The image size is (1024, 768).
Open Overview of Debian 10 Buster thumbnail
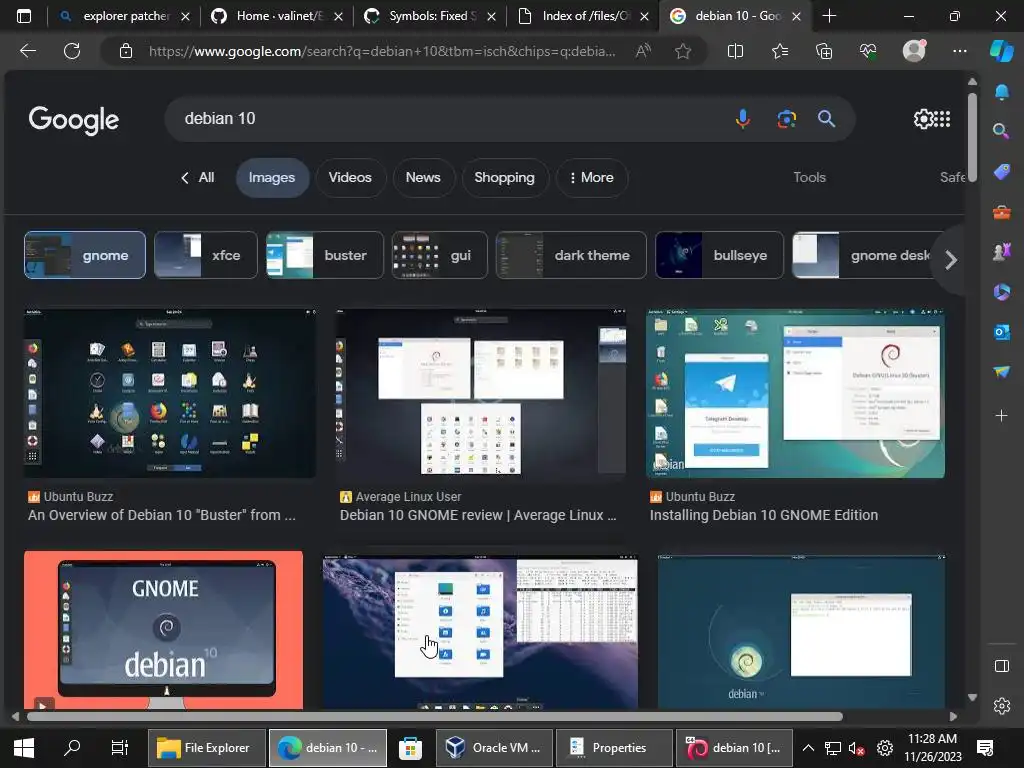click(170, 393)
